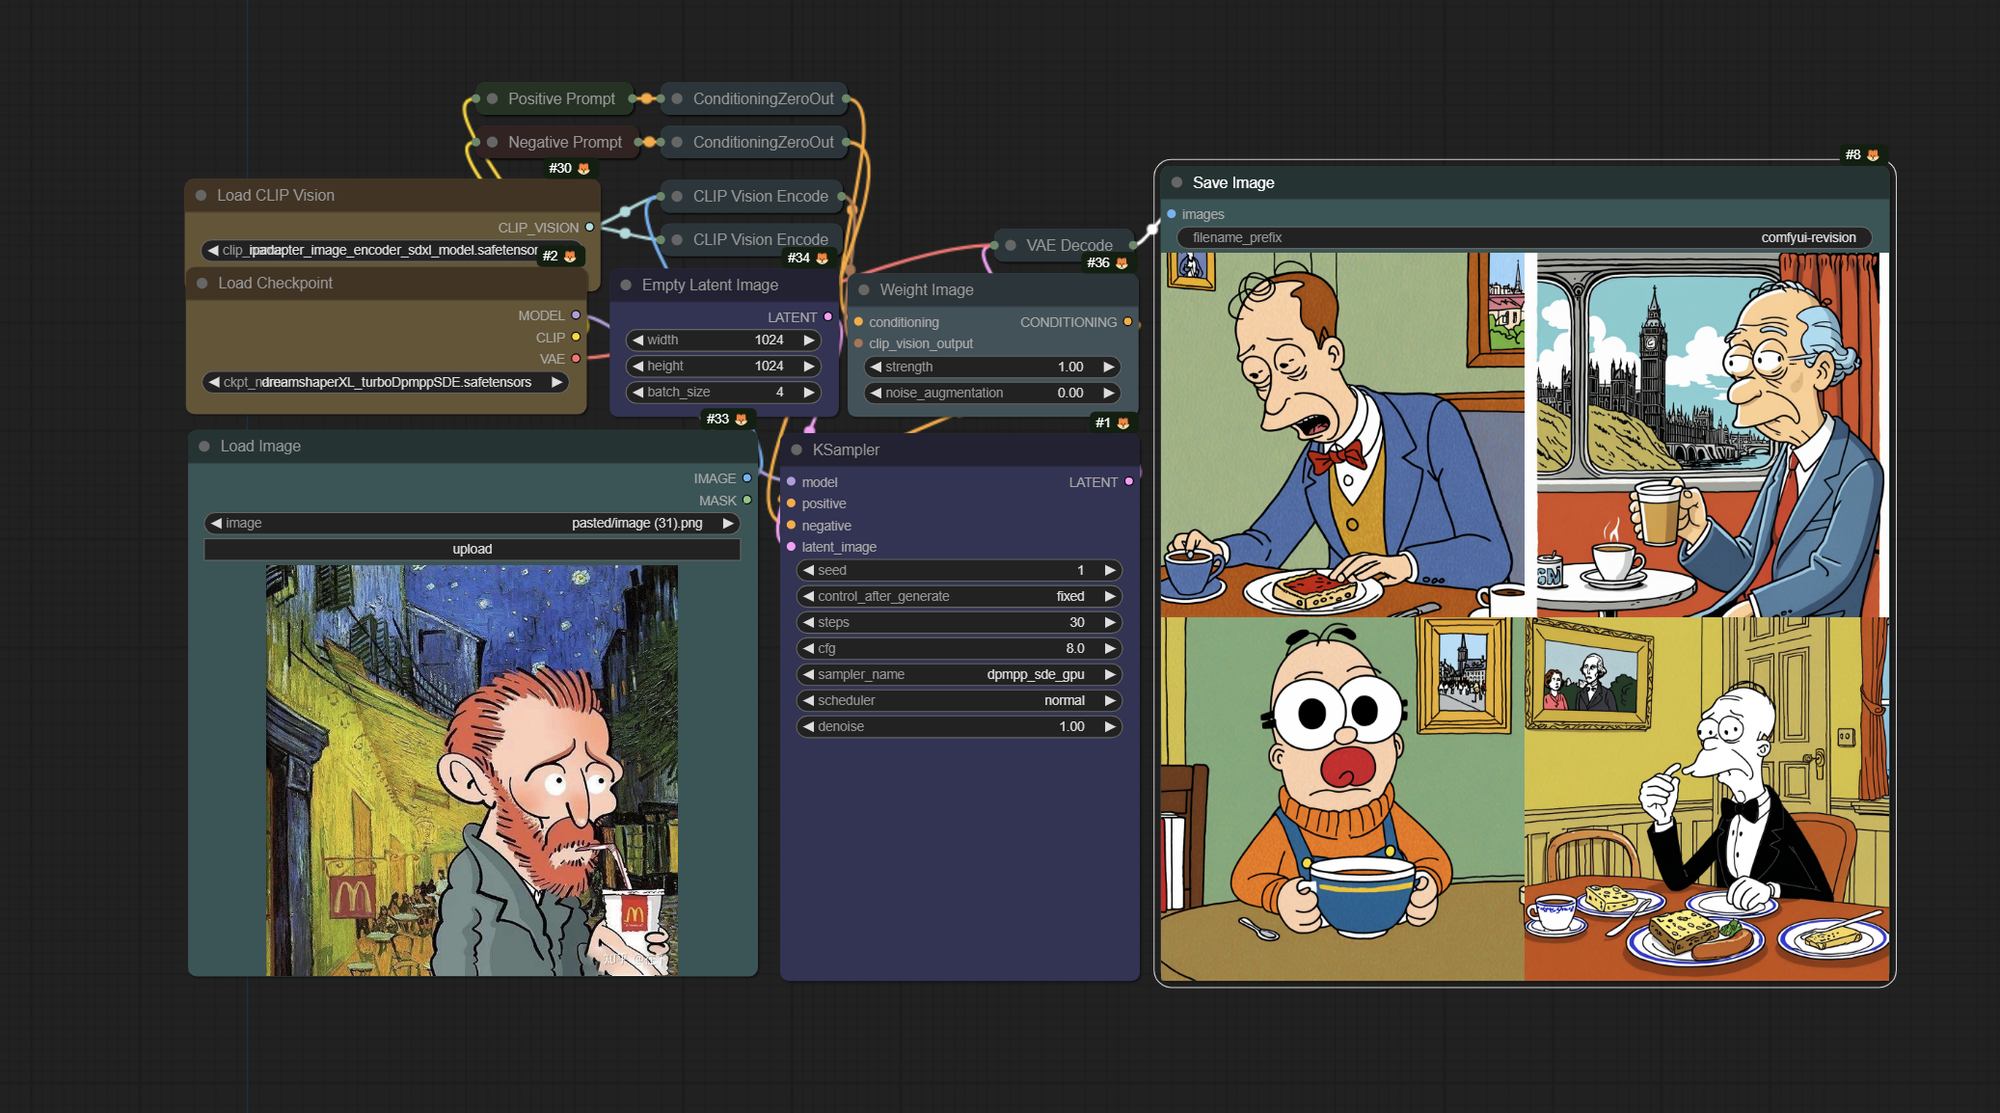Collapse the Load Image node dot
2000x1113 pixels.
[204, 446]
